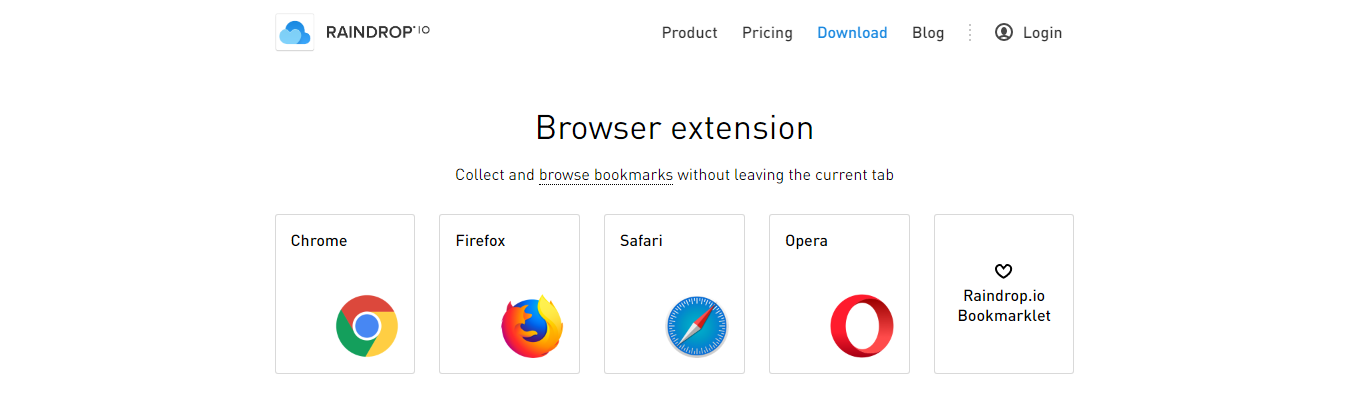Select the Download nav item
1349x409 pixels.
[x=852, y=33]
